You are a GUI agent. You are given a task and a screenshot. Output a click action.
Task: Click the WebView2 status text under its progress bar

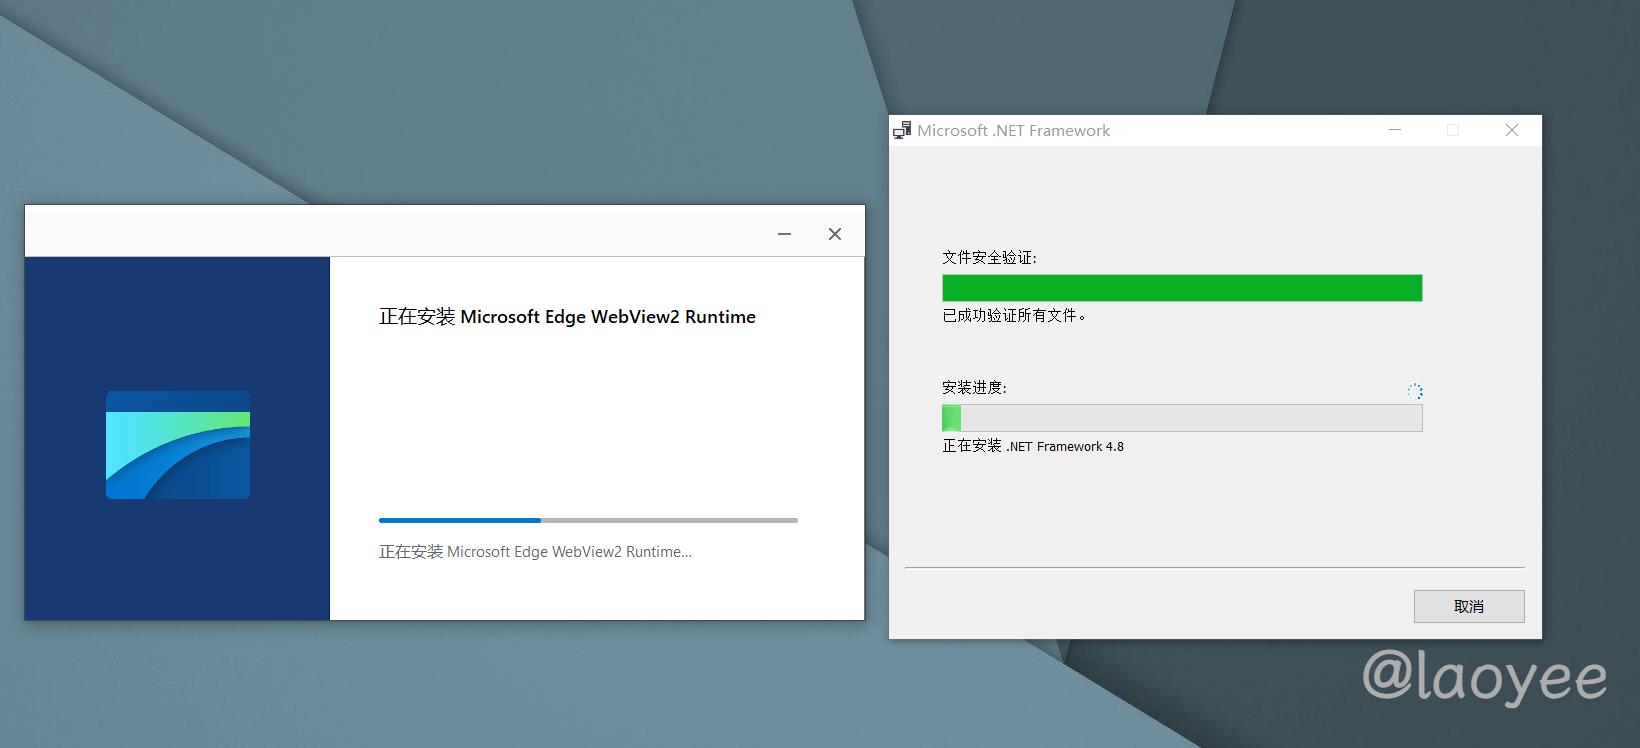(535, 552)
